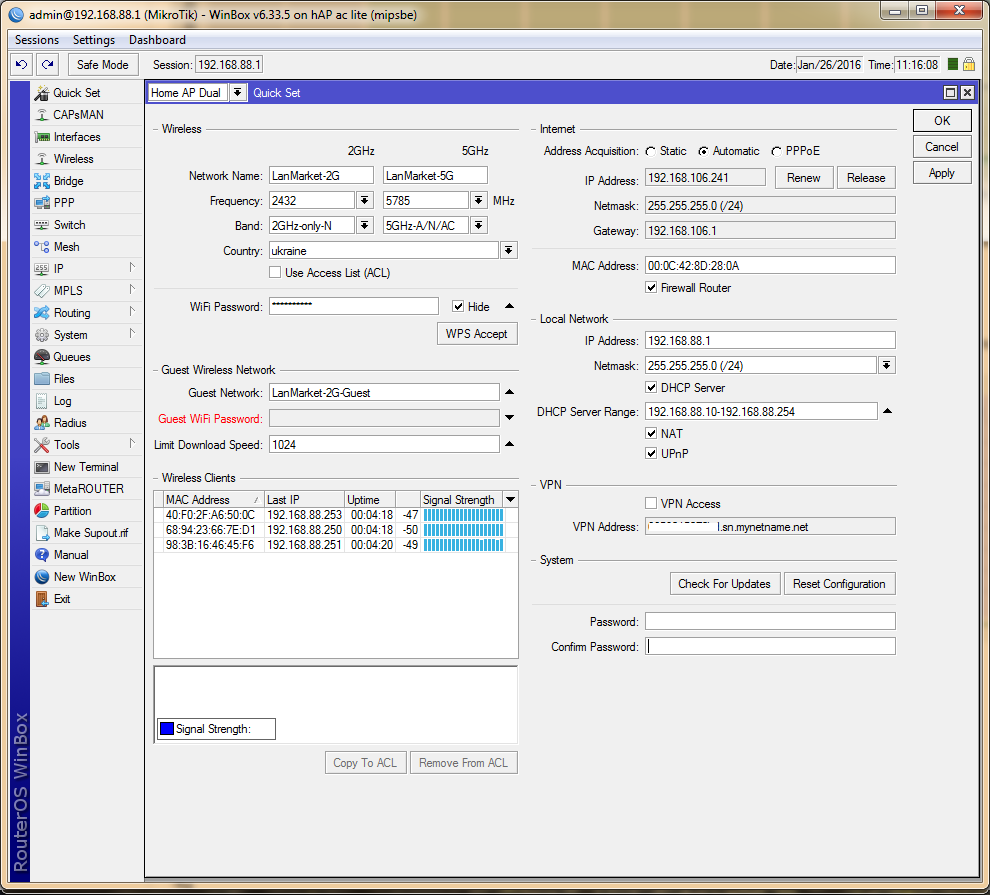Open the Country dropdown list

(509, 251)
